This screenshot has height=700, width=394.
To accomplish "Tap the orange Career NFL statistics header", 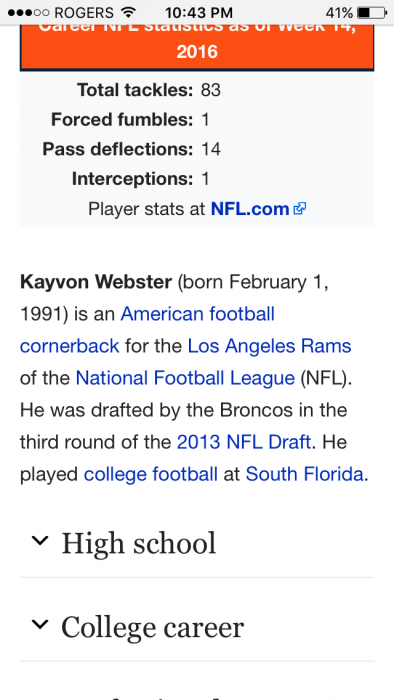I will 197,48.
